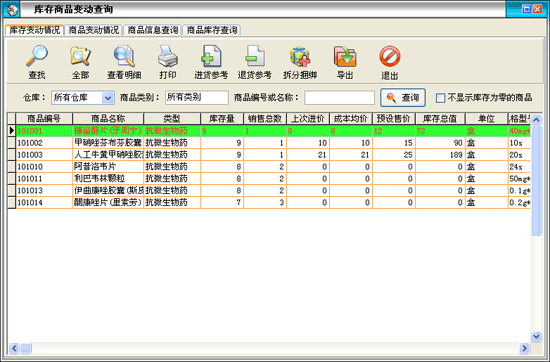This screenshot has width=550, height=362.
Task: Click the 查找 magnifier icon
Action: tap(37, 56)
